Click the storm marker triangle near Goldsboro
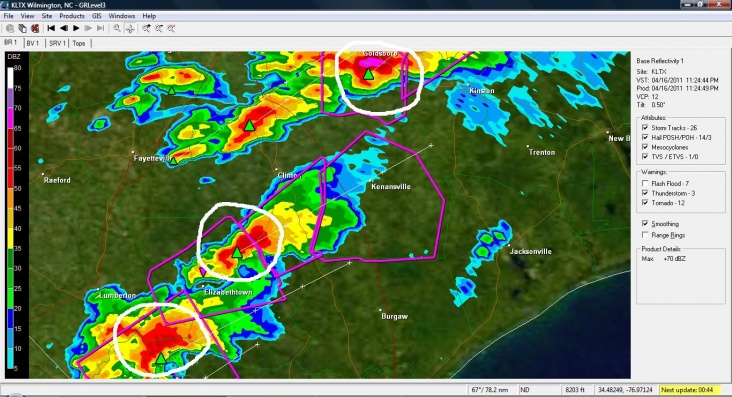The width and height of the screenshot is (732, 397). pos(368,74)
